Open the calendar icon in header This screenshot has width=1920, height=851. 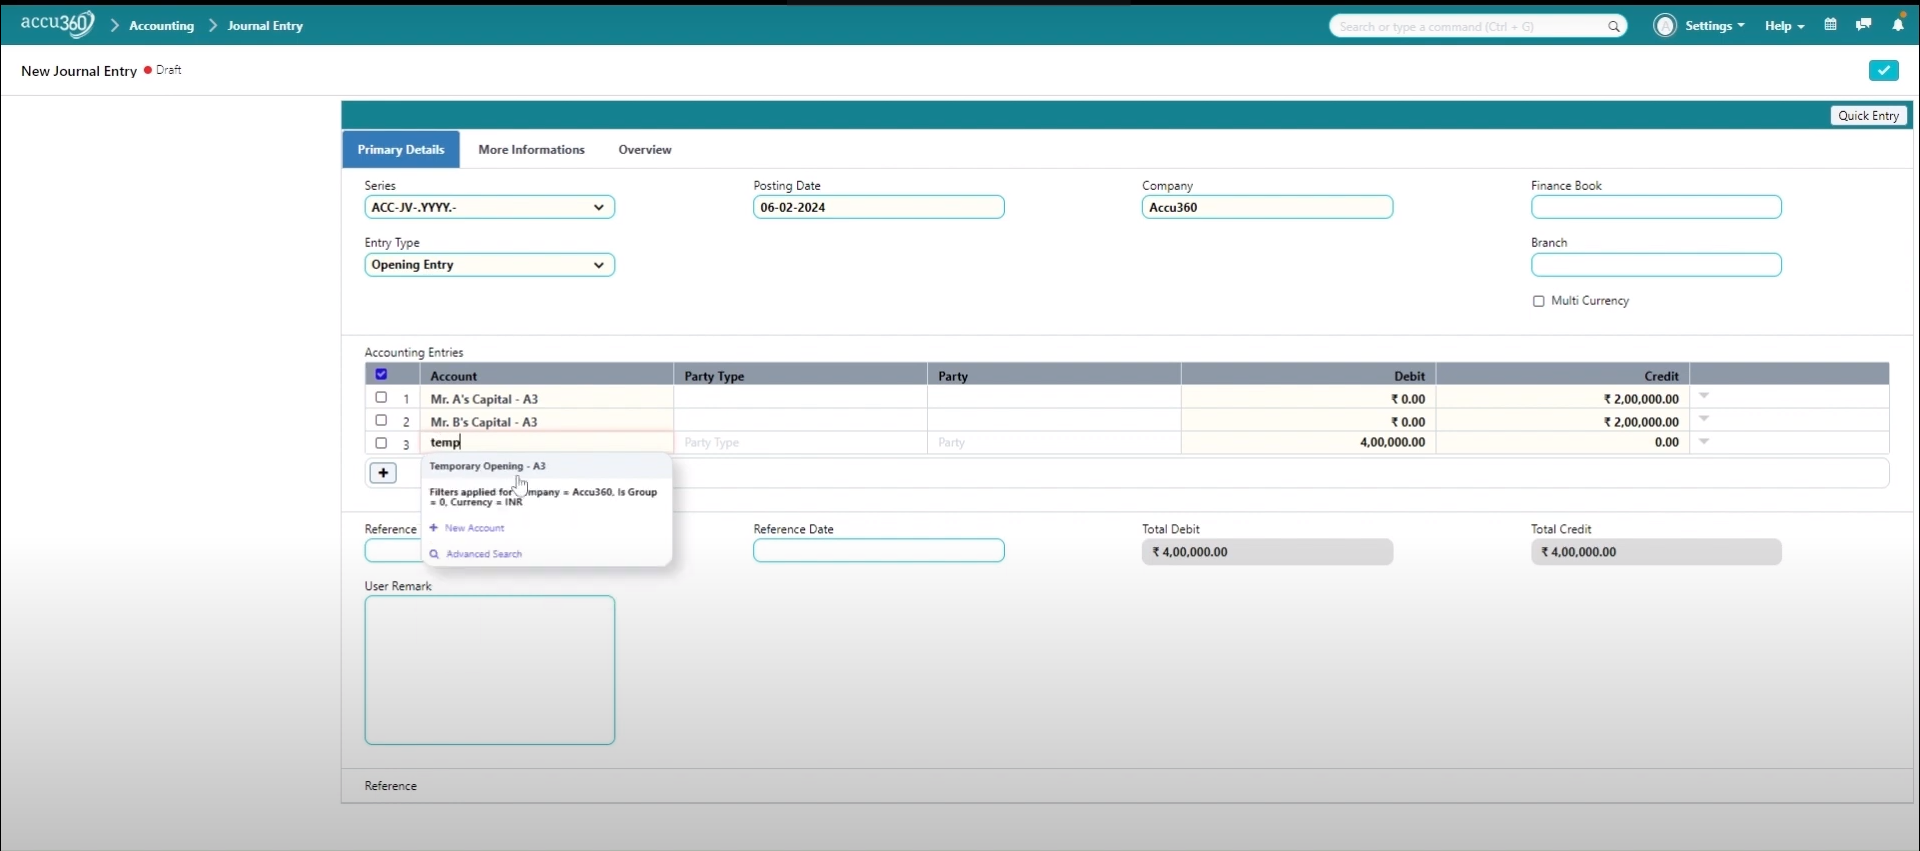pos(1830,25)
